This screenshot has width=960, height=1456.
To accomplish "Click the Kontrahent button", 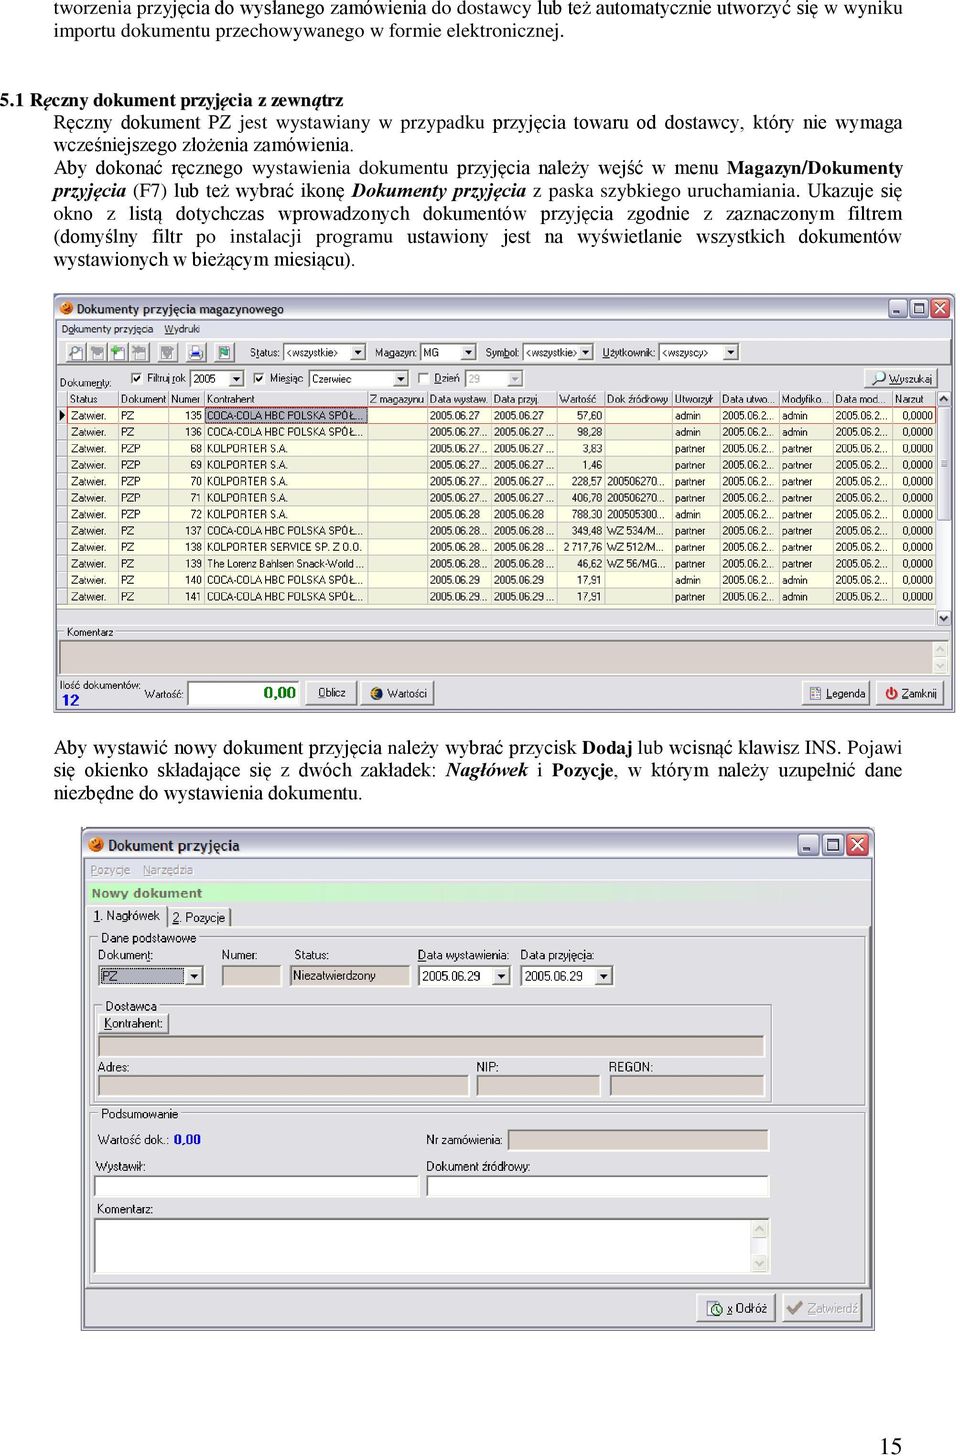I will pos(133,1024).
